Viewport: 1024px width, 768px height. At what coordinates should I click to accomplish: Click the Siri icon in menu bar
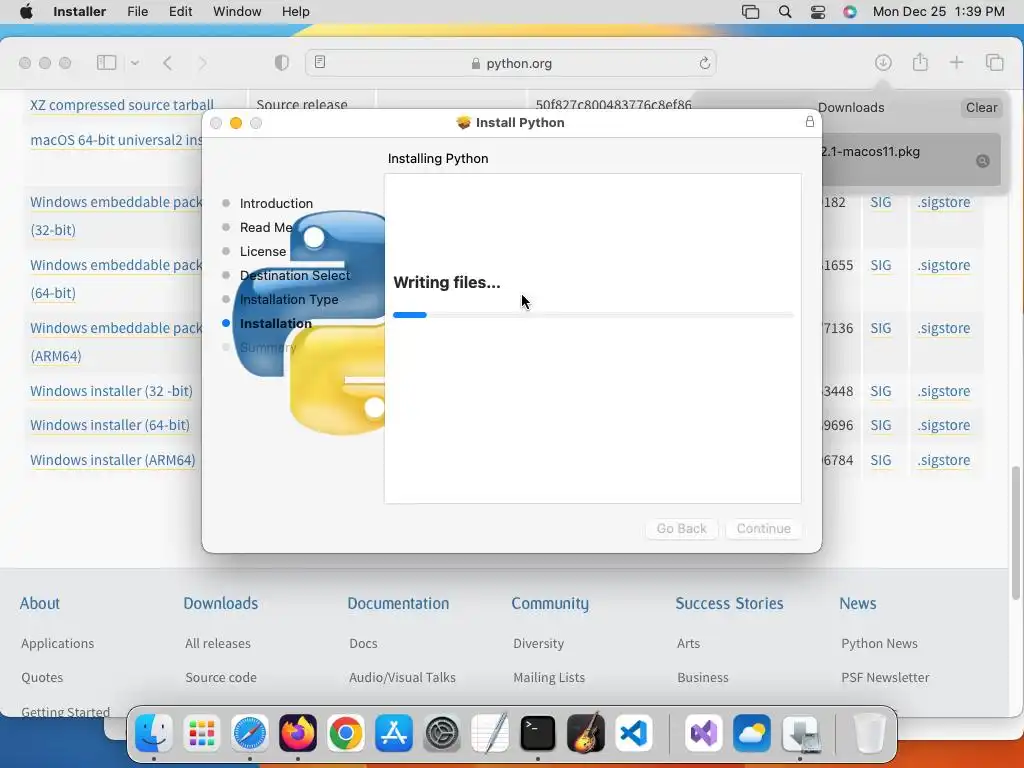[850, 12]
